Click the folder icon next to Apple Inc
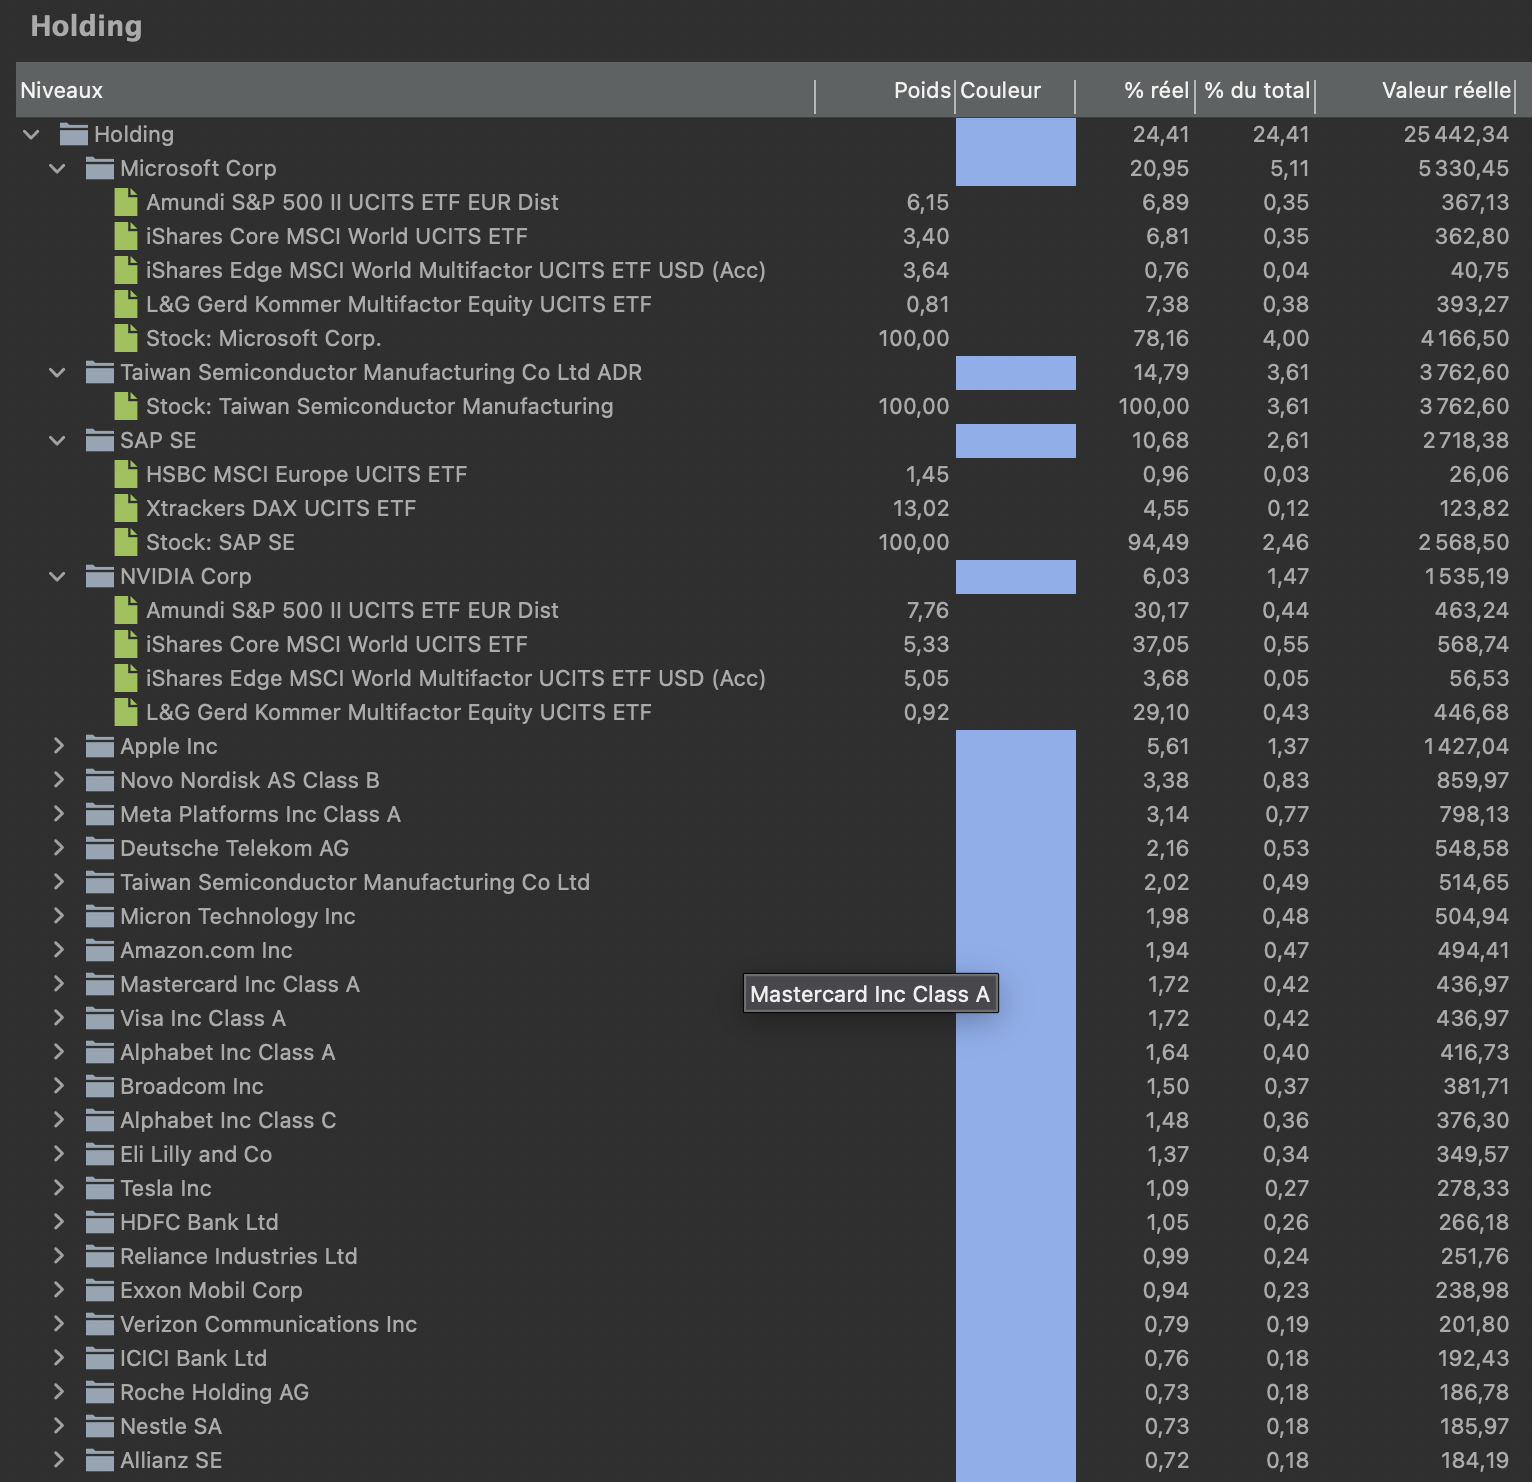The width and height of the screenshot is (1532, 1482). tap(99, 746)
